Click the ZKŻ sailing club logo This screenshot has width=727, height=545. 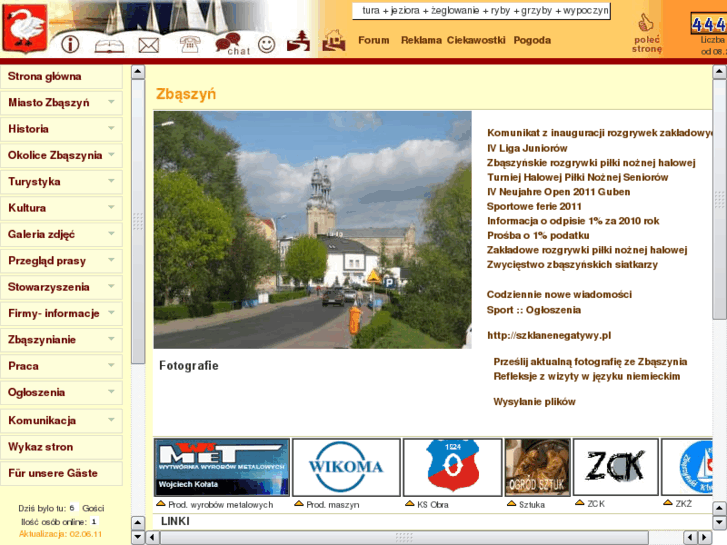click(687, 467)
